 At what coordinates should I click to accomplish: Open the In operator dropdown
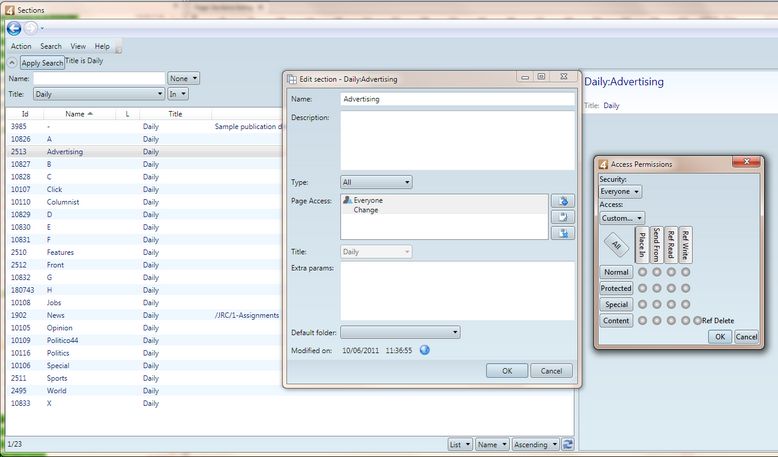tap(178, 94)
